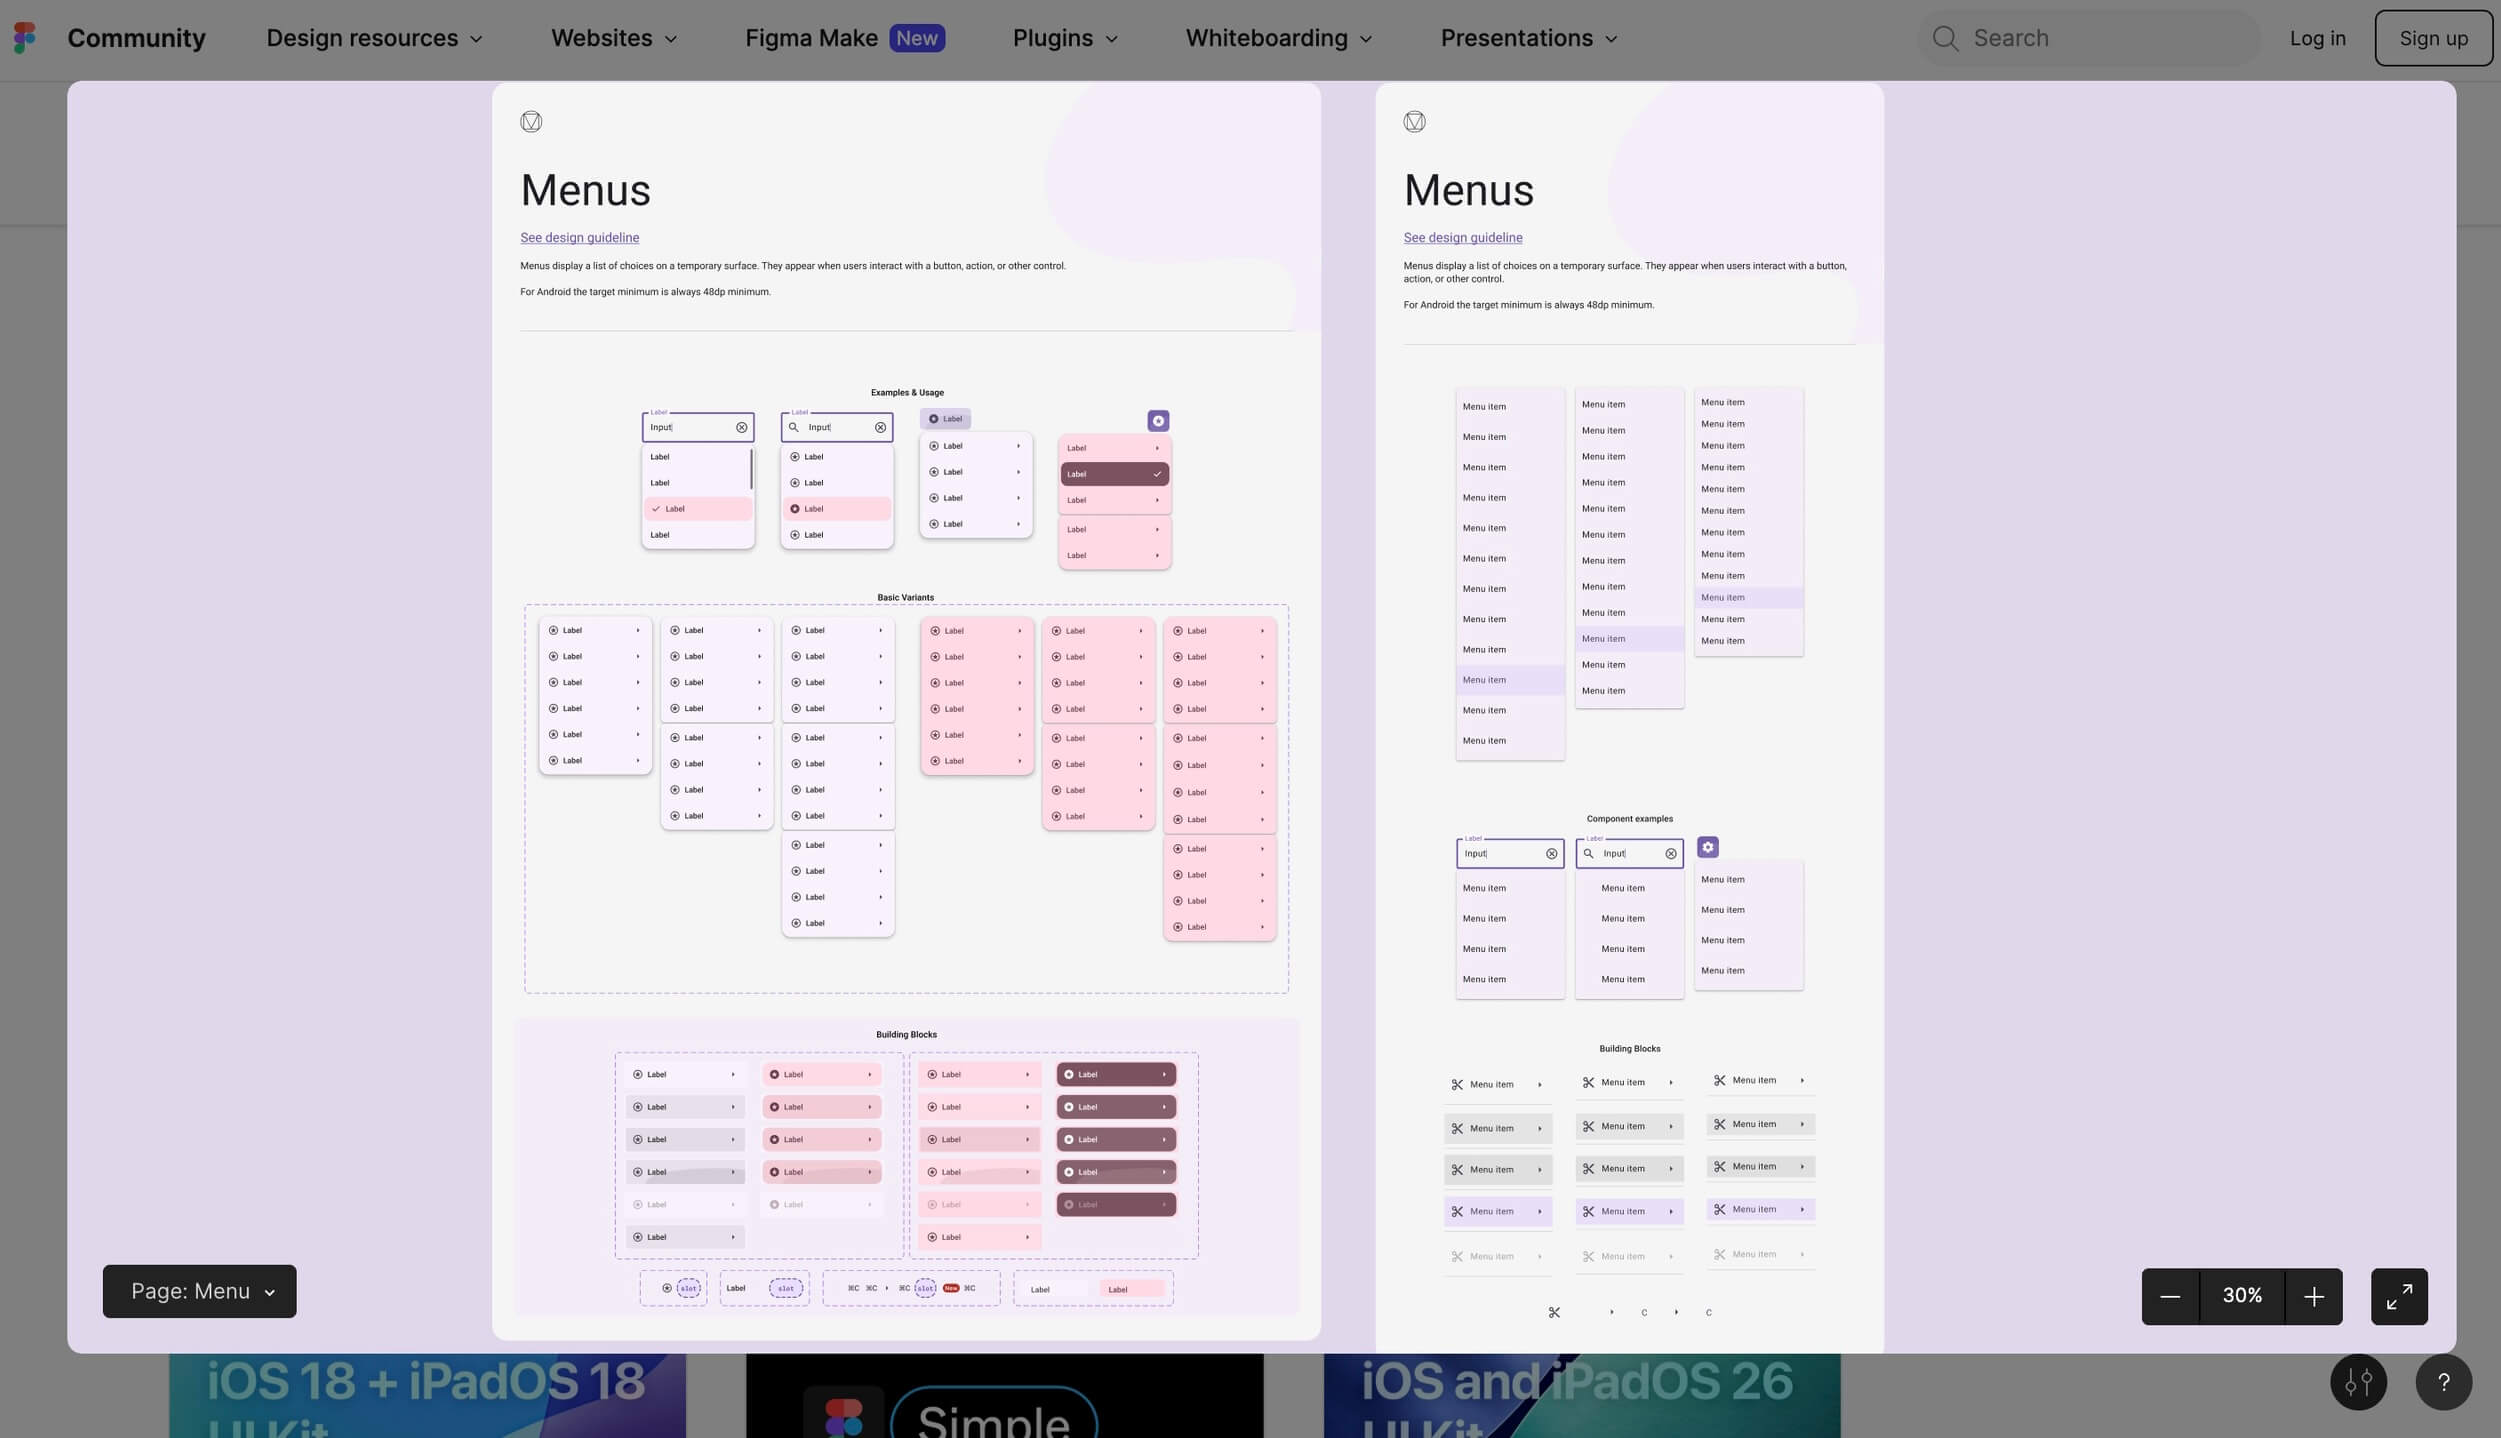
Task: Expand the Plugins menu
Action: (x=1065, y=38)
